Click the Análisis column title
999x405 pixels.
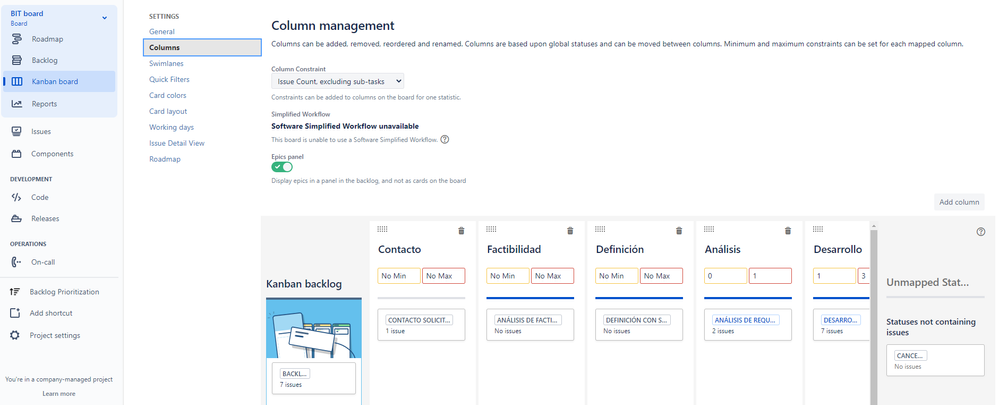click(x=722, y=250)
